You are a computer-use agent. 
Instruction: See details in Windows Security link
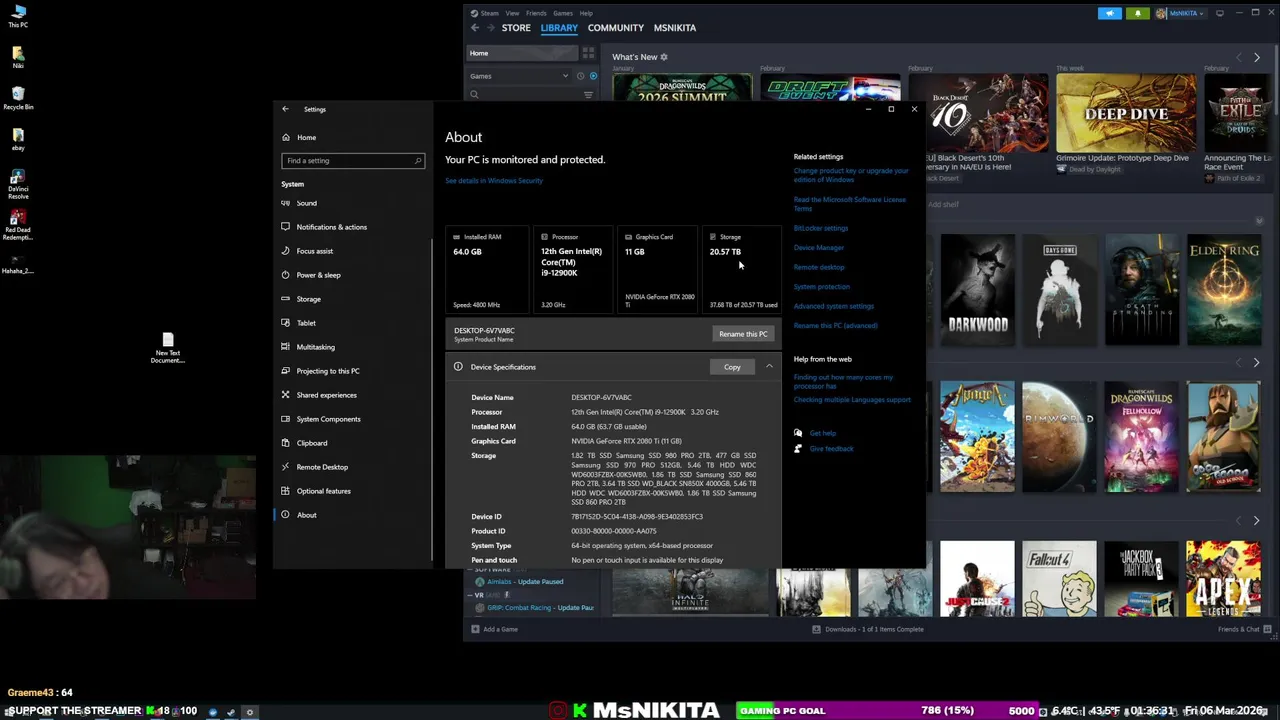(x=494, y=181)
